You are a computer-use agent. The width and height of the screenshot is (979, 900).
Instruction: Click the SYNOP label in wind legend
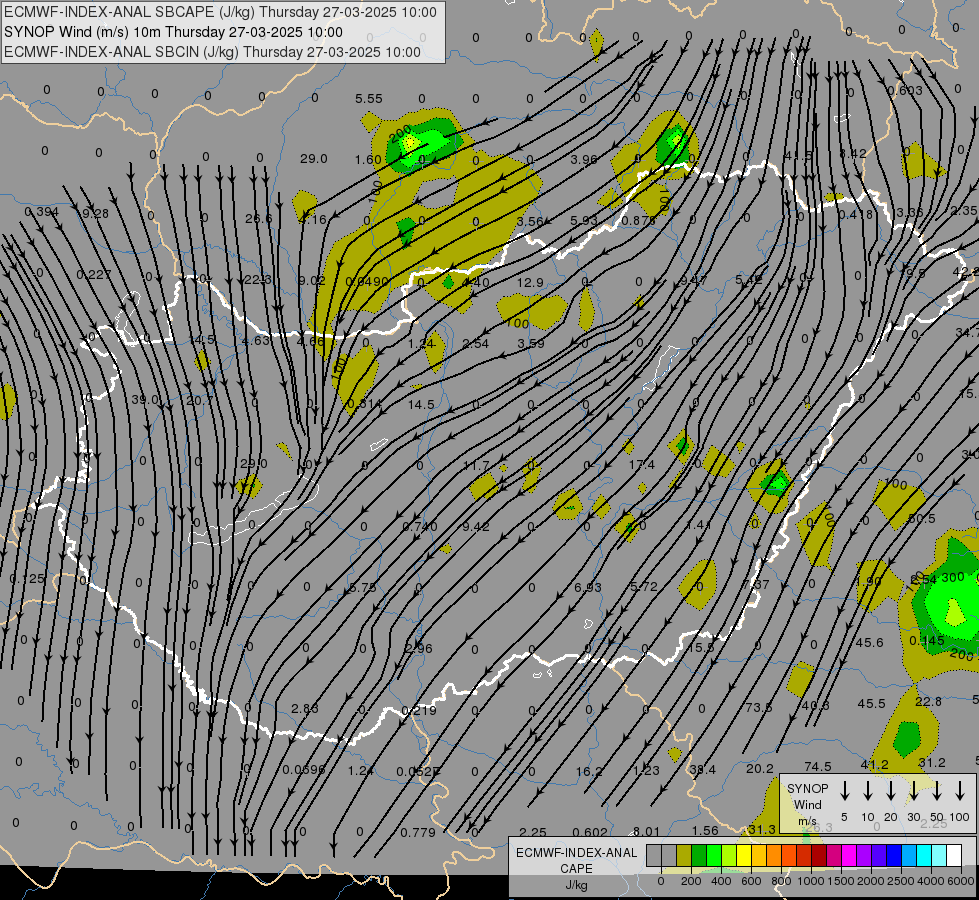[x=807, y=788]
